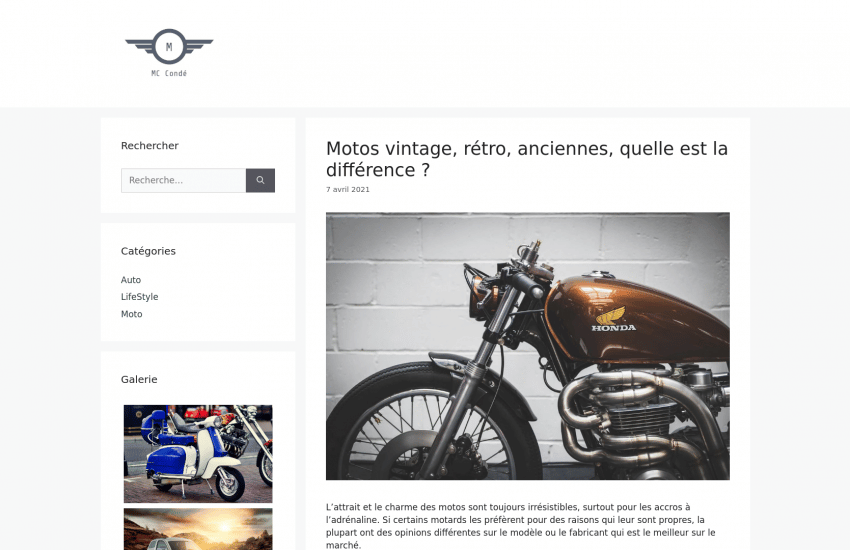Open the Auto category
The image size is (850, 550).
tap(131, 280)
